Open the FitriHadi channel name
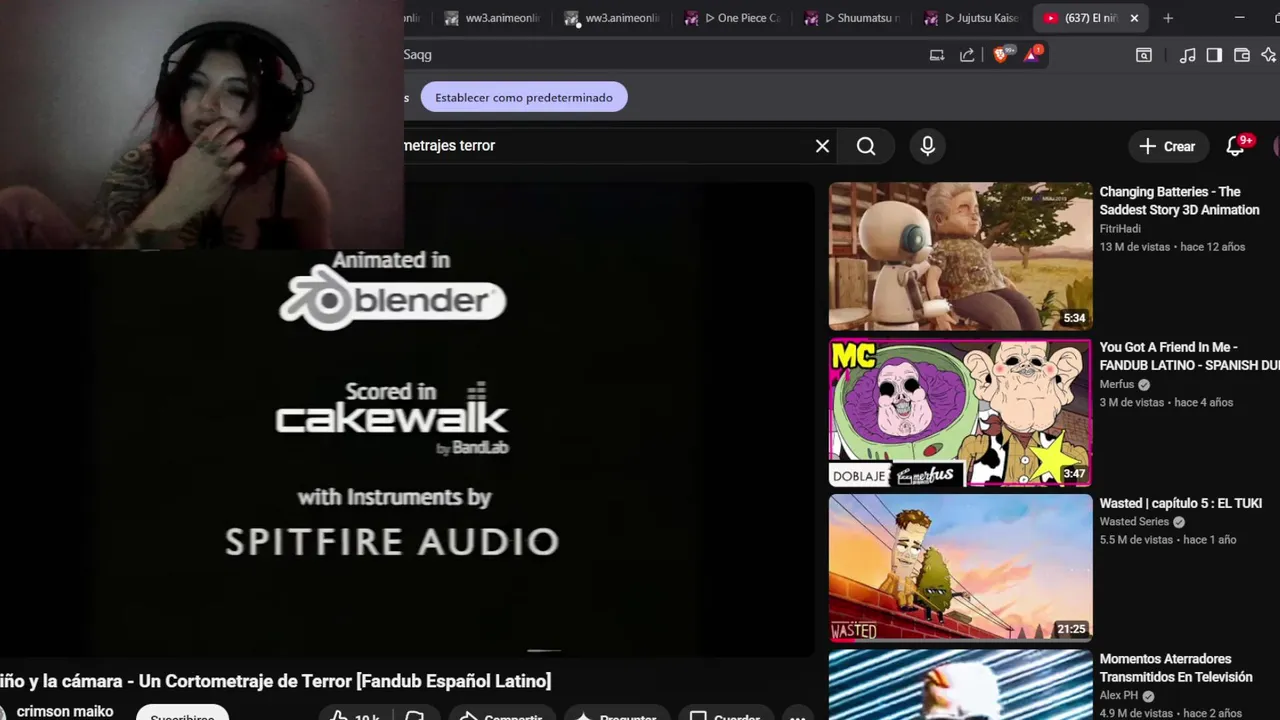This screenshot has width=1280, height=720. 1120,229
